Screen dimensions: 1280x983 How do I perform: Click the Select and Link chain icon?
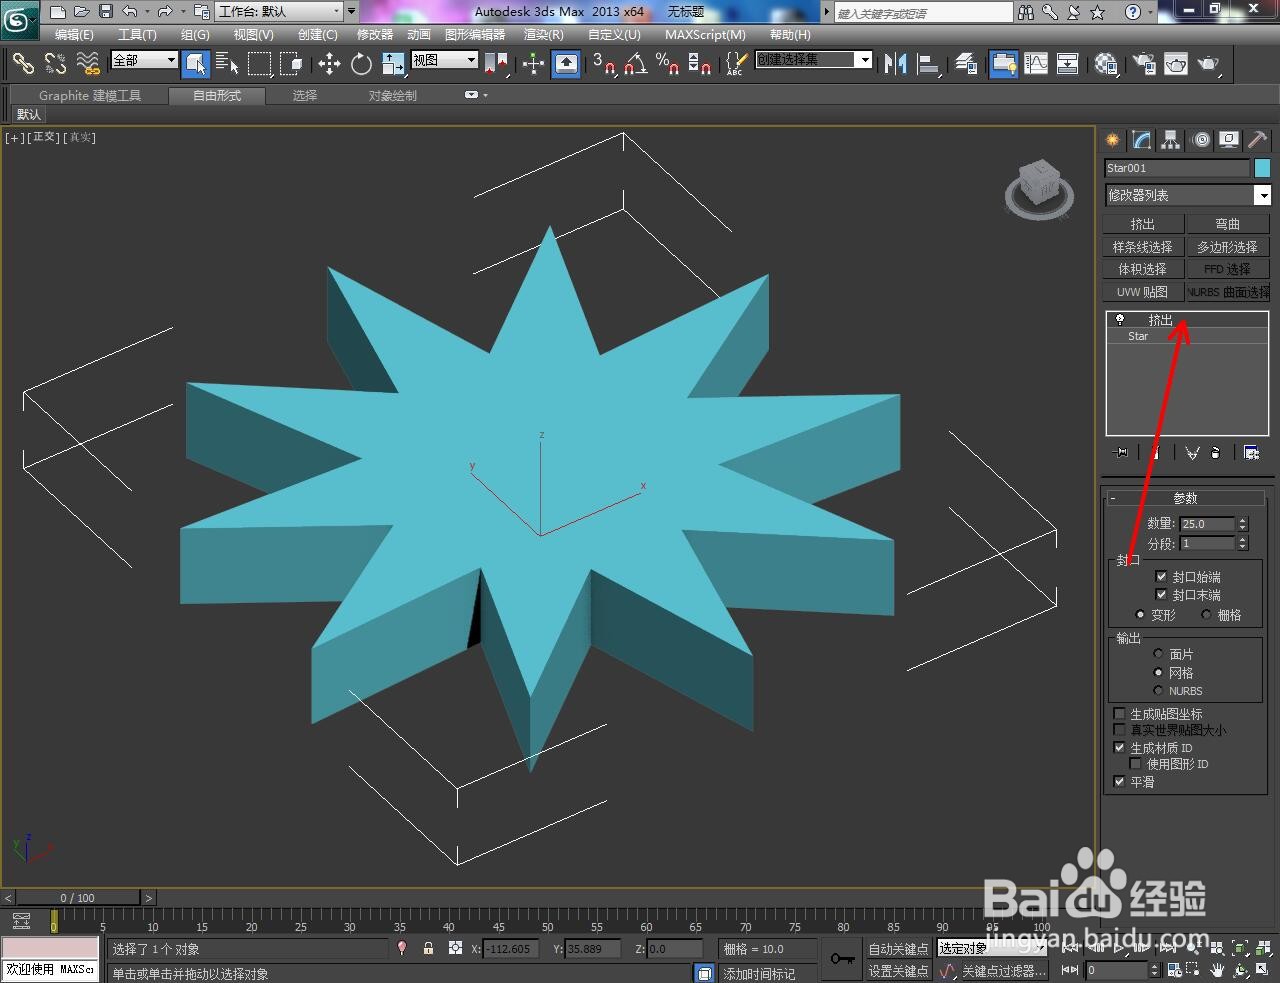(x=22, y=64)
